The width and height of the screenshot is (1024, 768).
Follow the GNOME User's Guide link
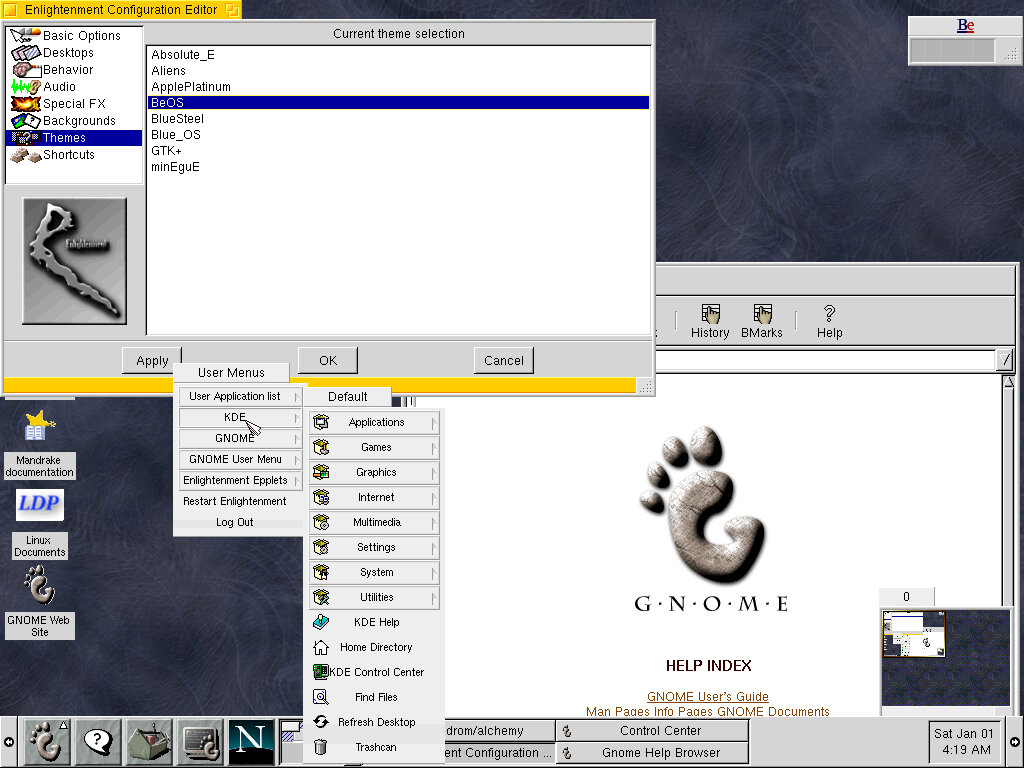click(x=707, y=696)
